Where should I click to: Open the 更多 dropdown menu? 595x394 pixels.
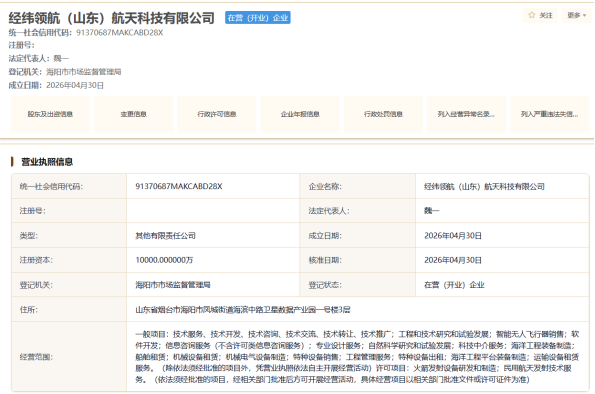pos(576,15)
